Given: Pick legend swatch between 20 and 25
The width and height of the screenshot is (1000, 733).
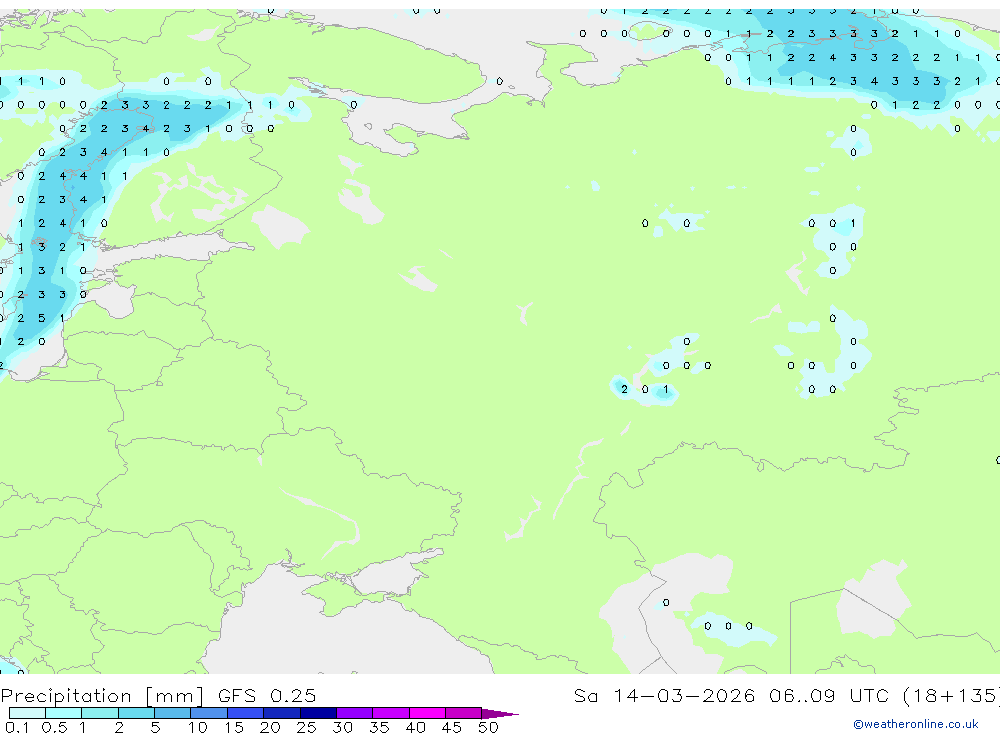Looking at the screenshot, I should [282, 713].
